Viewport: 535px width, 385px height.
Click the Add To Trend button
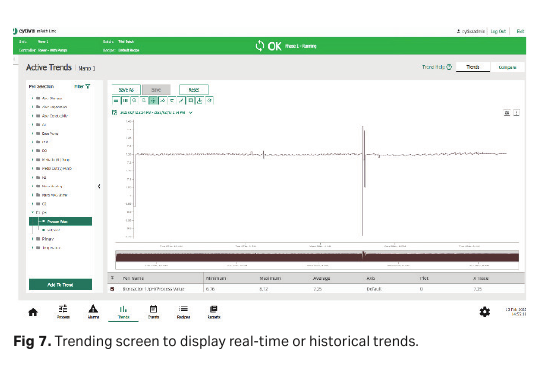tap(60, 285)
